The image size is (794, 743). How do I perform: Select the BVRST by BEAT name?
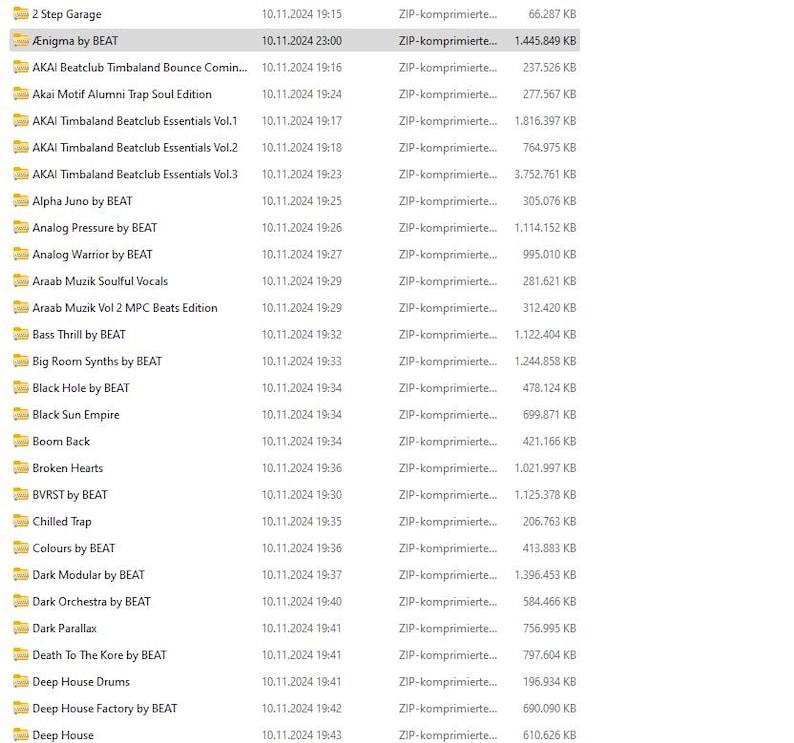pos(70,495)
